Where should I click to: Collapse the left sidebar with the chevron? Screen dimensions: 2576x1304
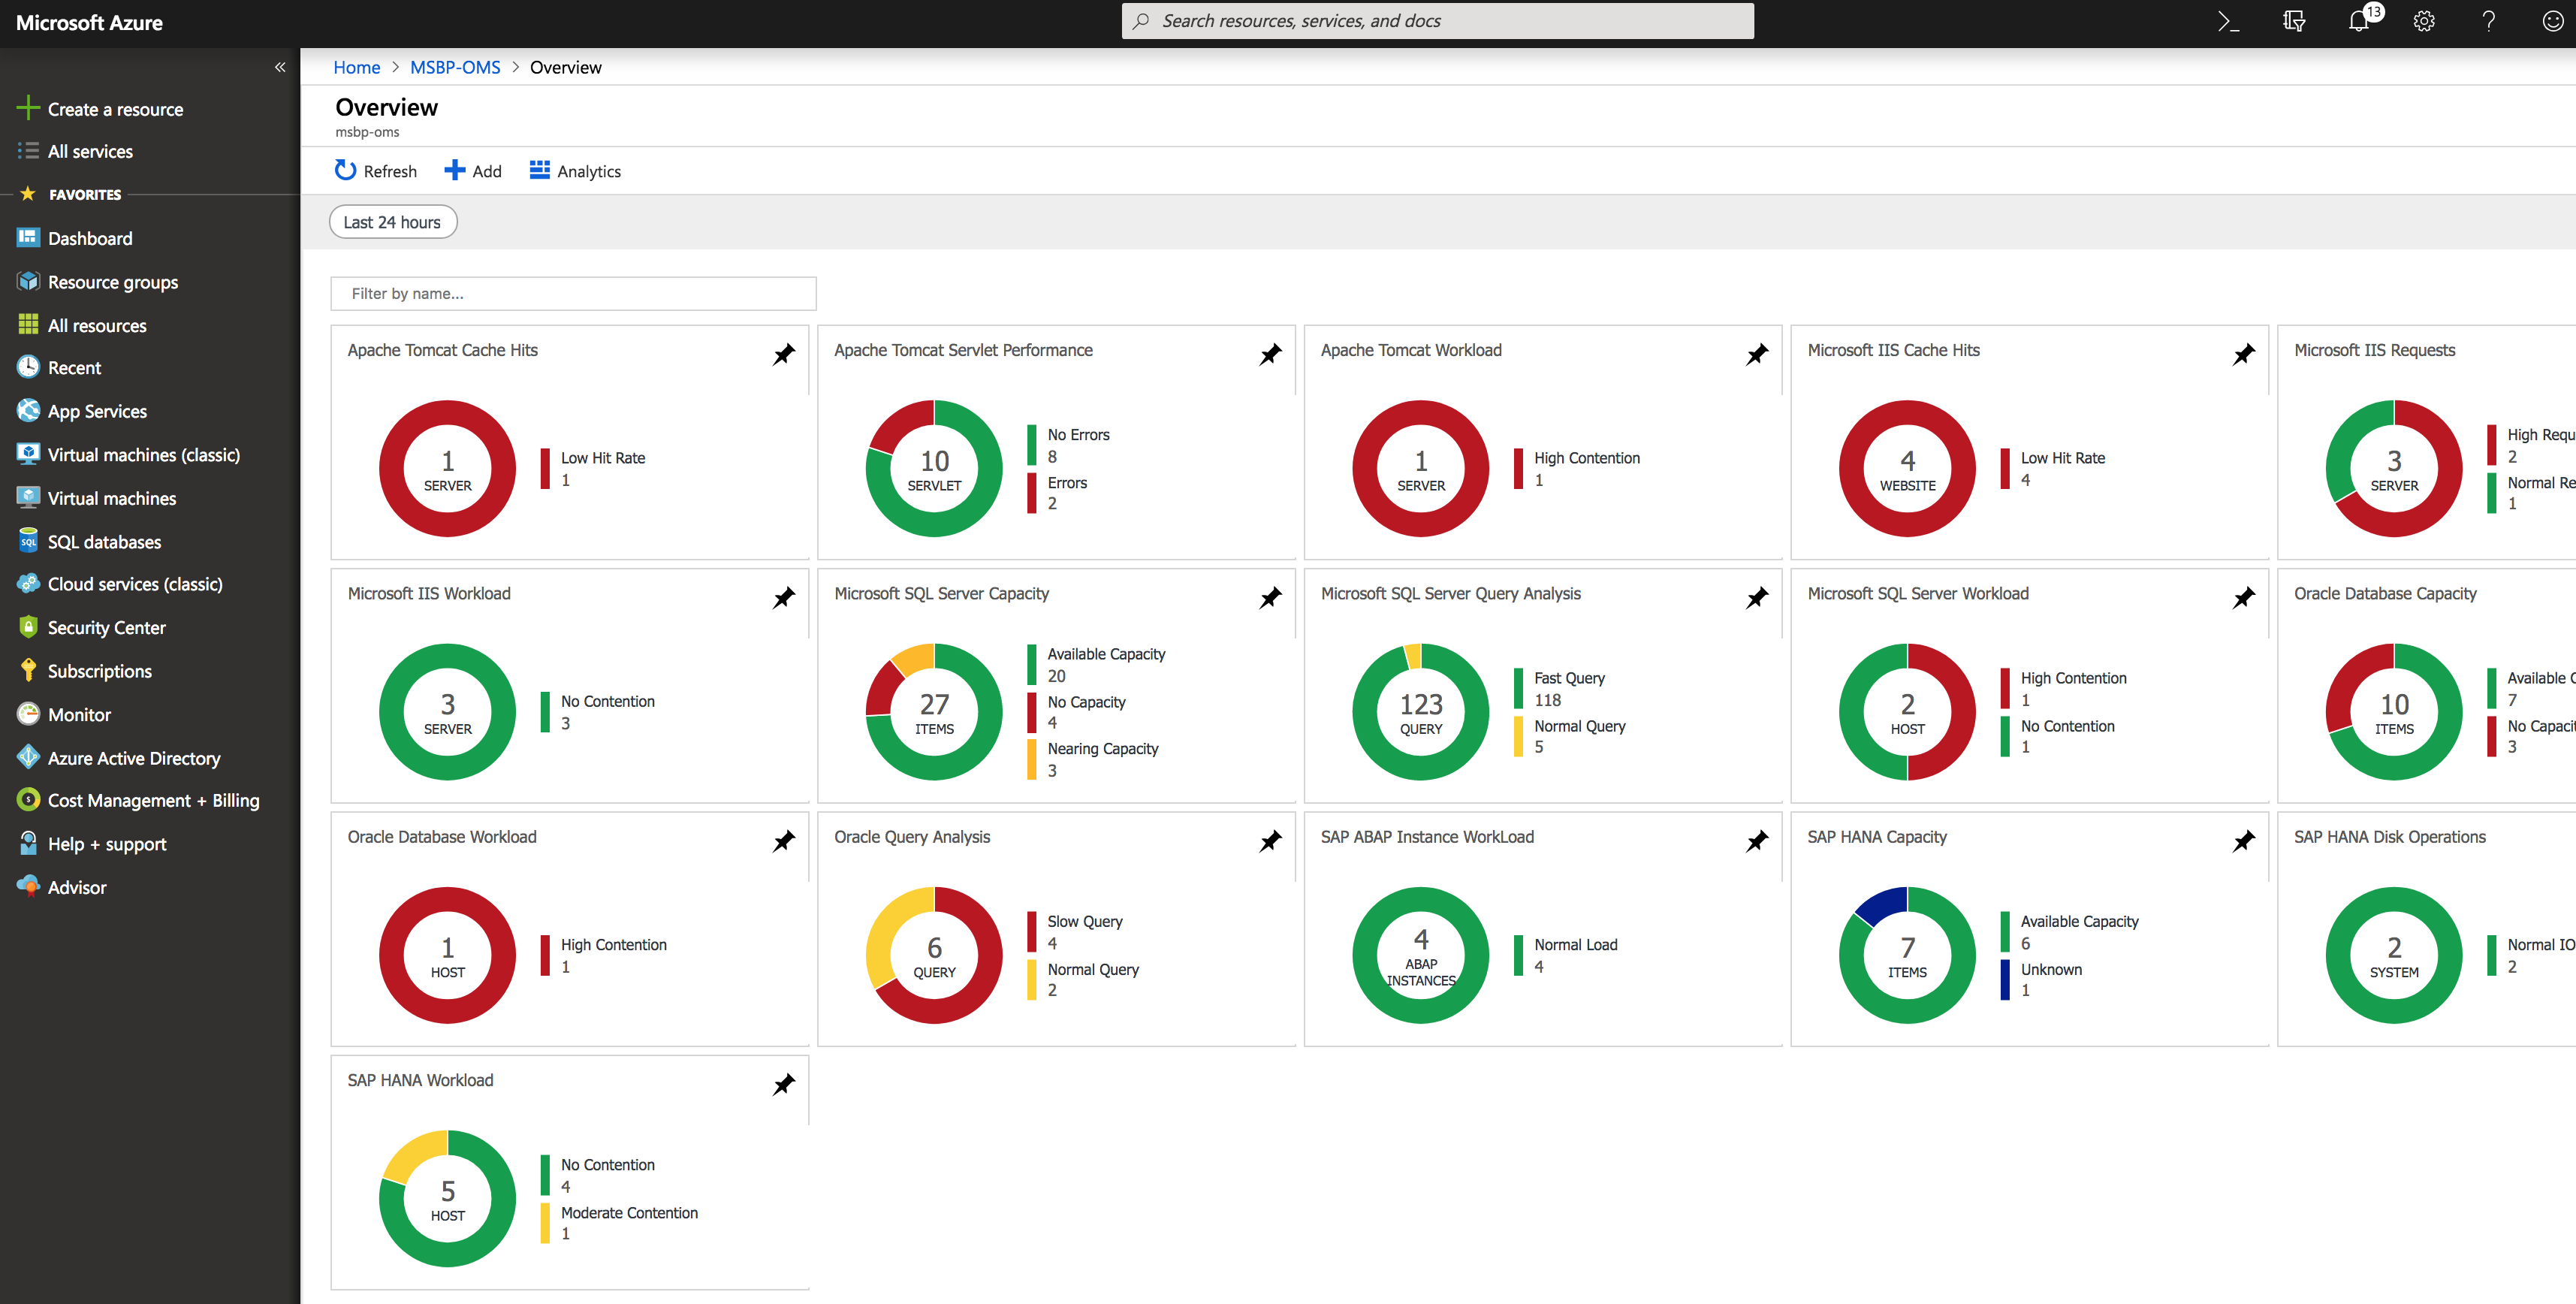point(280,67)
